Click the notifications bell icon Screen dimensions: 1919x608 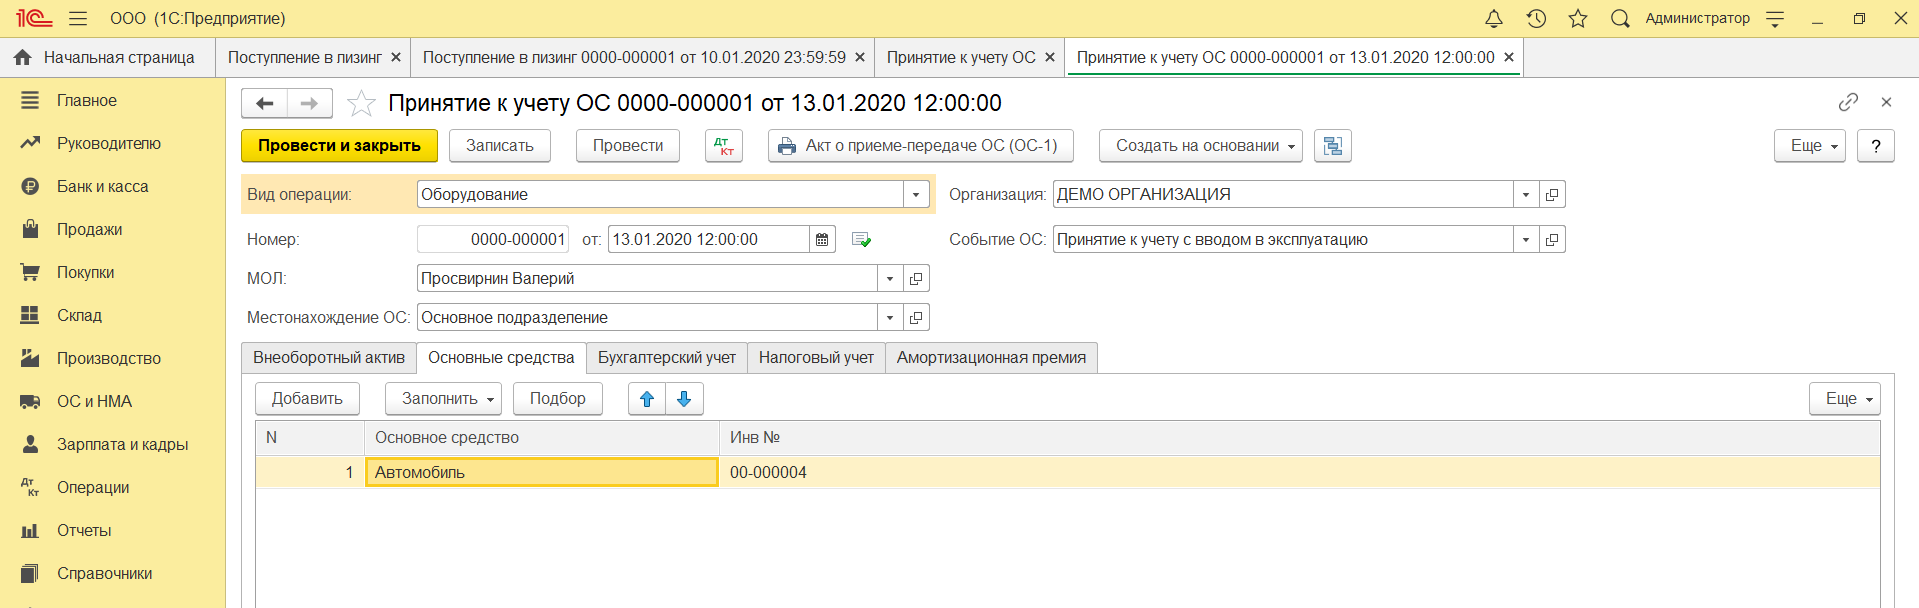click(1493, 18)
